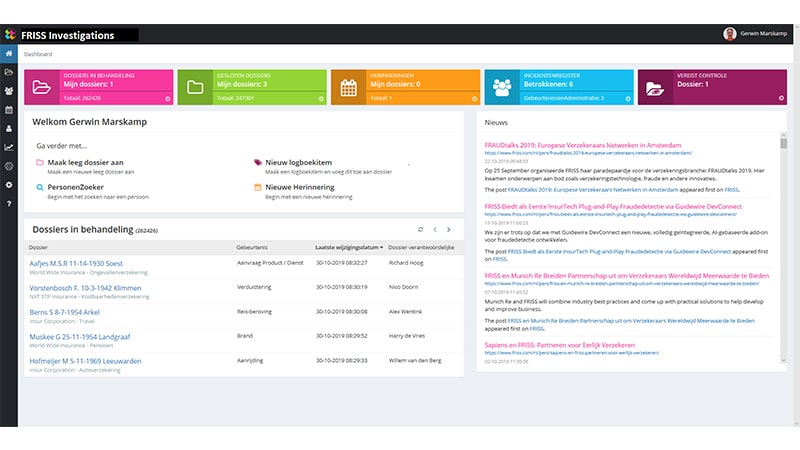
Task: Open arrow on Herinneringen tile
Action: [x=474, y=98]
